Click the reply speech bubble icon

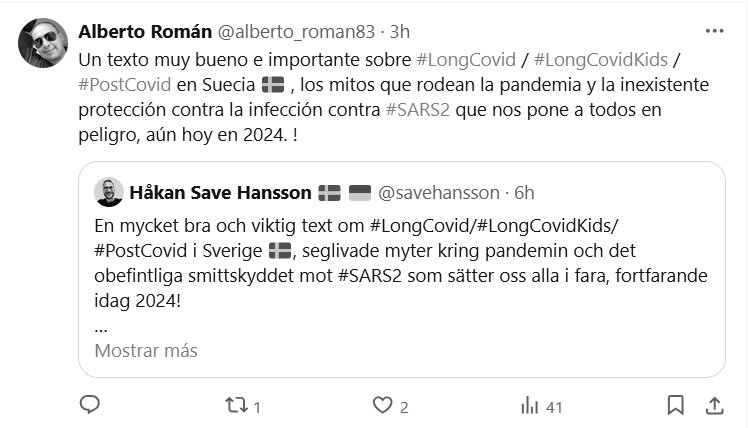pos(89,405)
